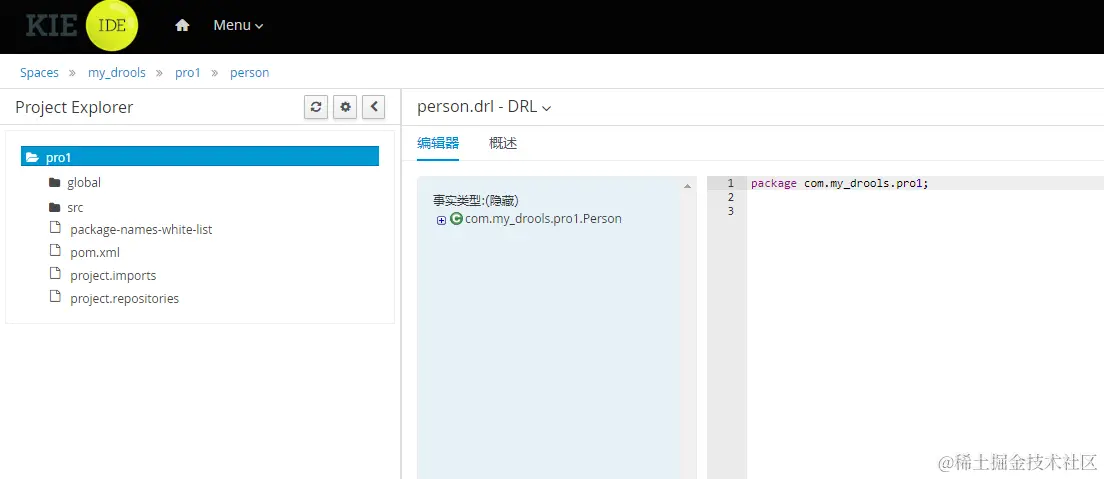Switch to the 概述 tab

point(503,144)
